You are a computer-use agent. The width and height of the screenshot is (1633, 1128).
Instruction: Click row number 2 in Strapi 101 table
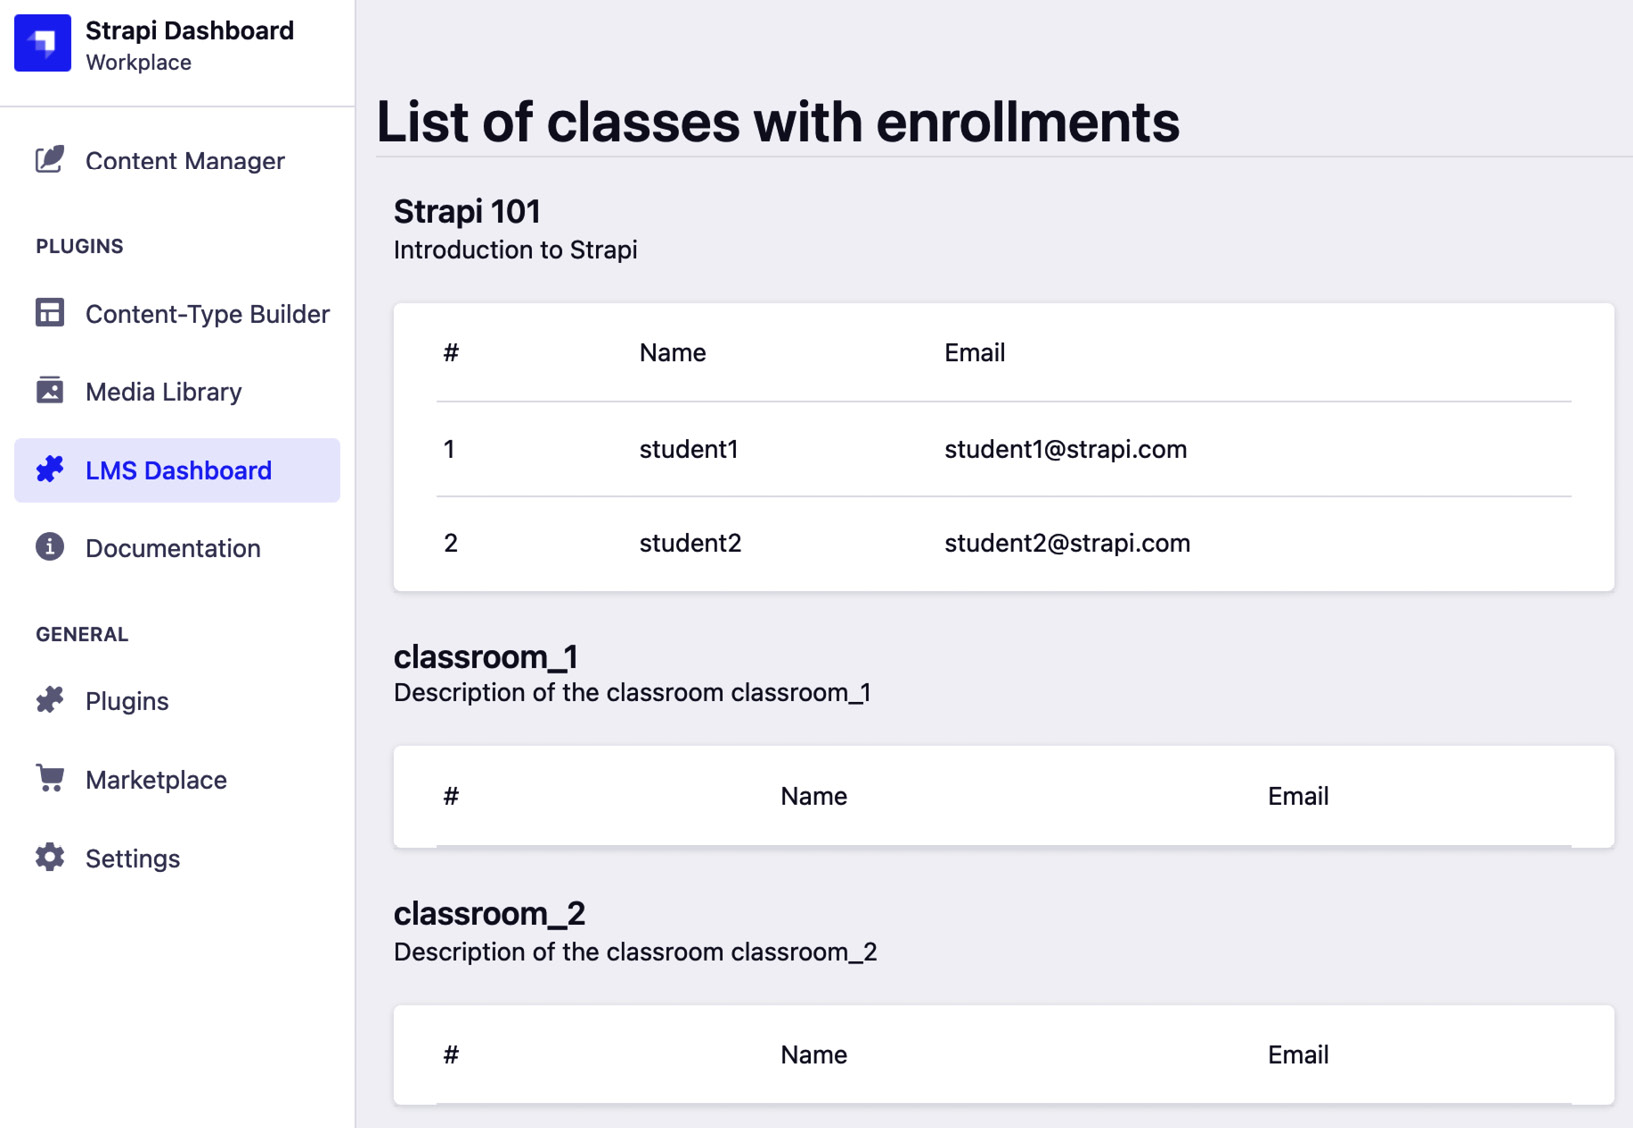pos(451,543)
